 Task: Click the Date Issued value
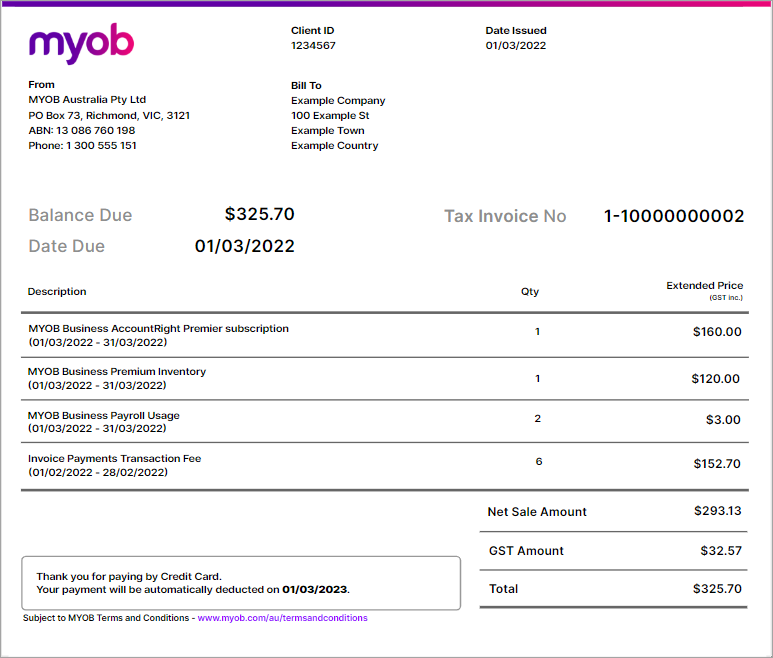(516, 46)
